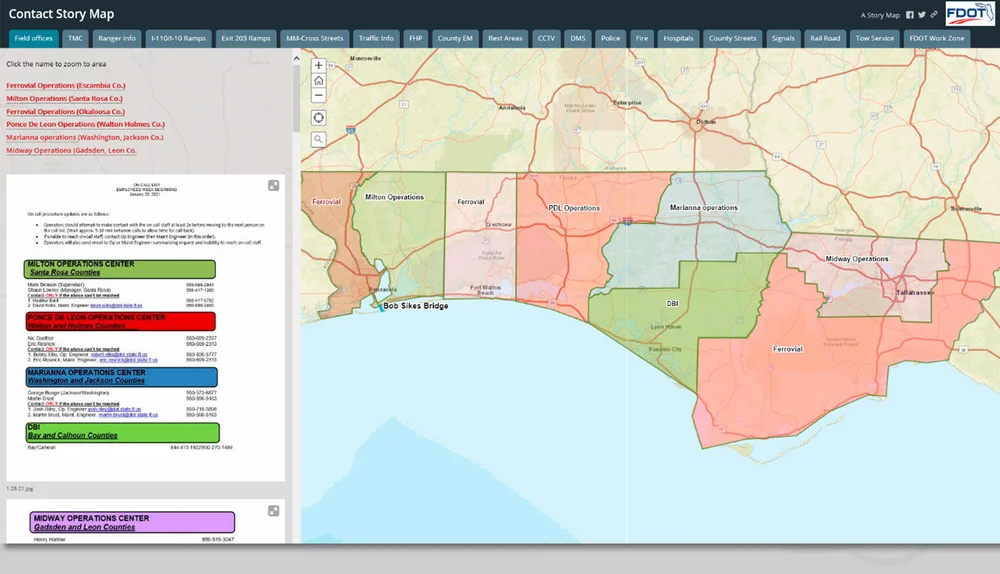Click the PDL Operations map region label
The image size is (1000, 574).
(574, 208)
